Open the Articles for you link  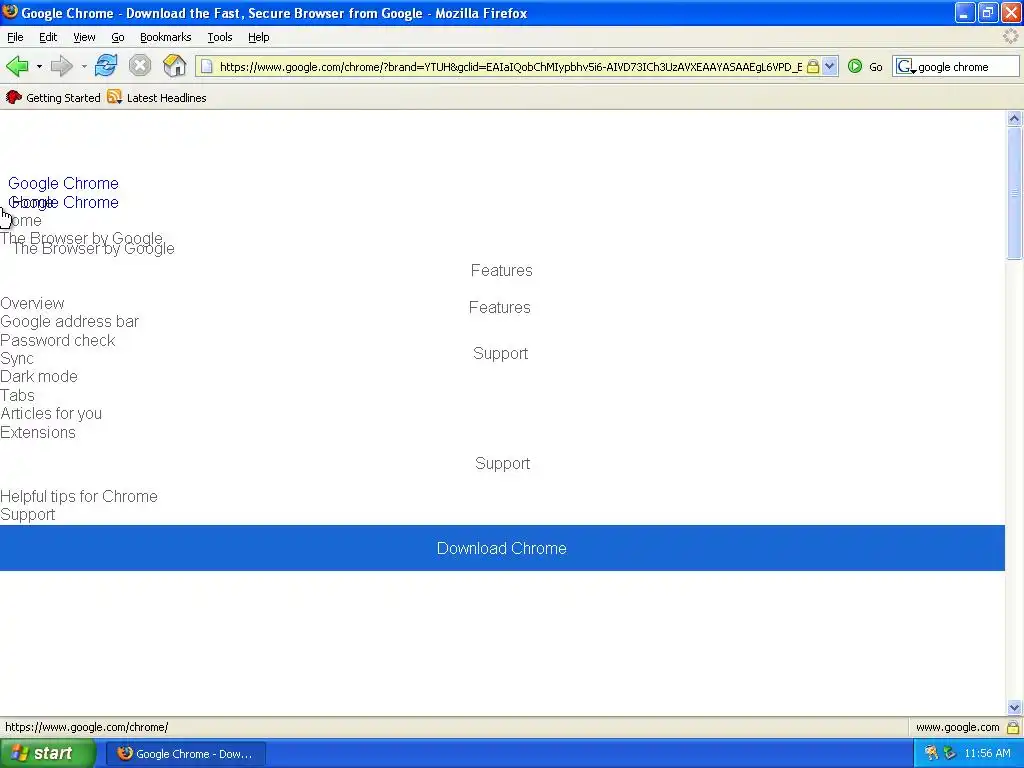click(51, 413)
